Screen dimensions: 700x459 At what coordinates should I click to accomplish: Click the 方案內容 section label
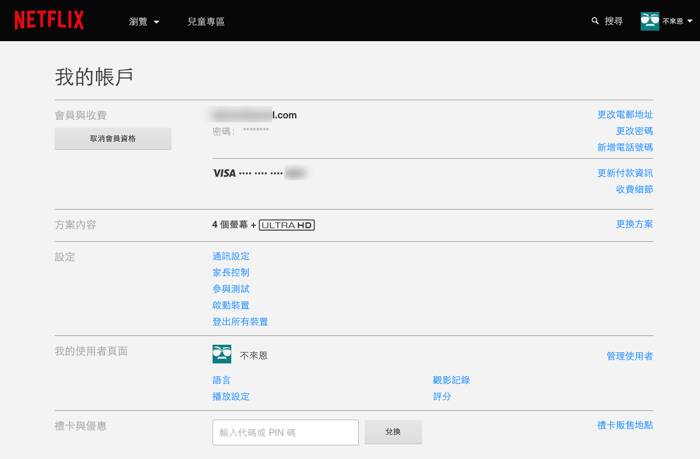tap(75, 225)
